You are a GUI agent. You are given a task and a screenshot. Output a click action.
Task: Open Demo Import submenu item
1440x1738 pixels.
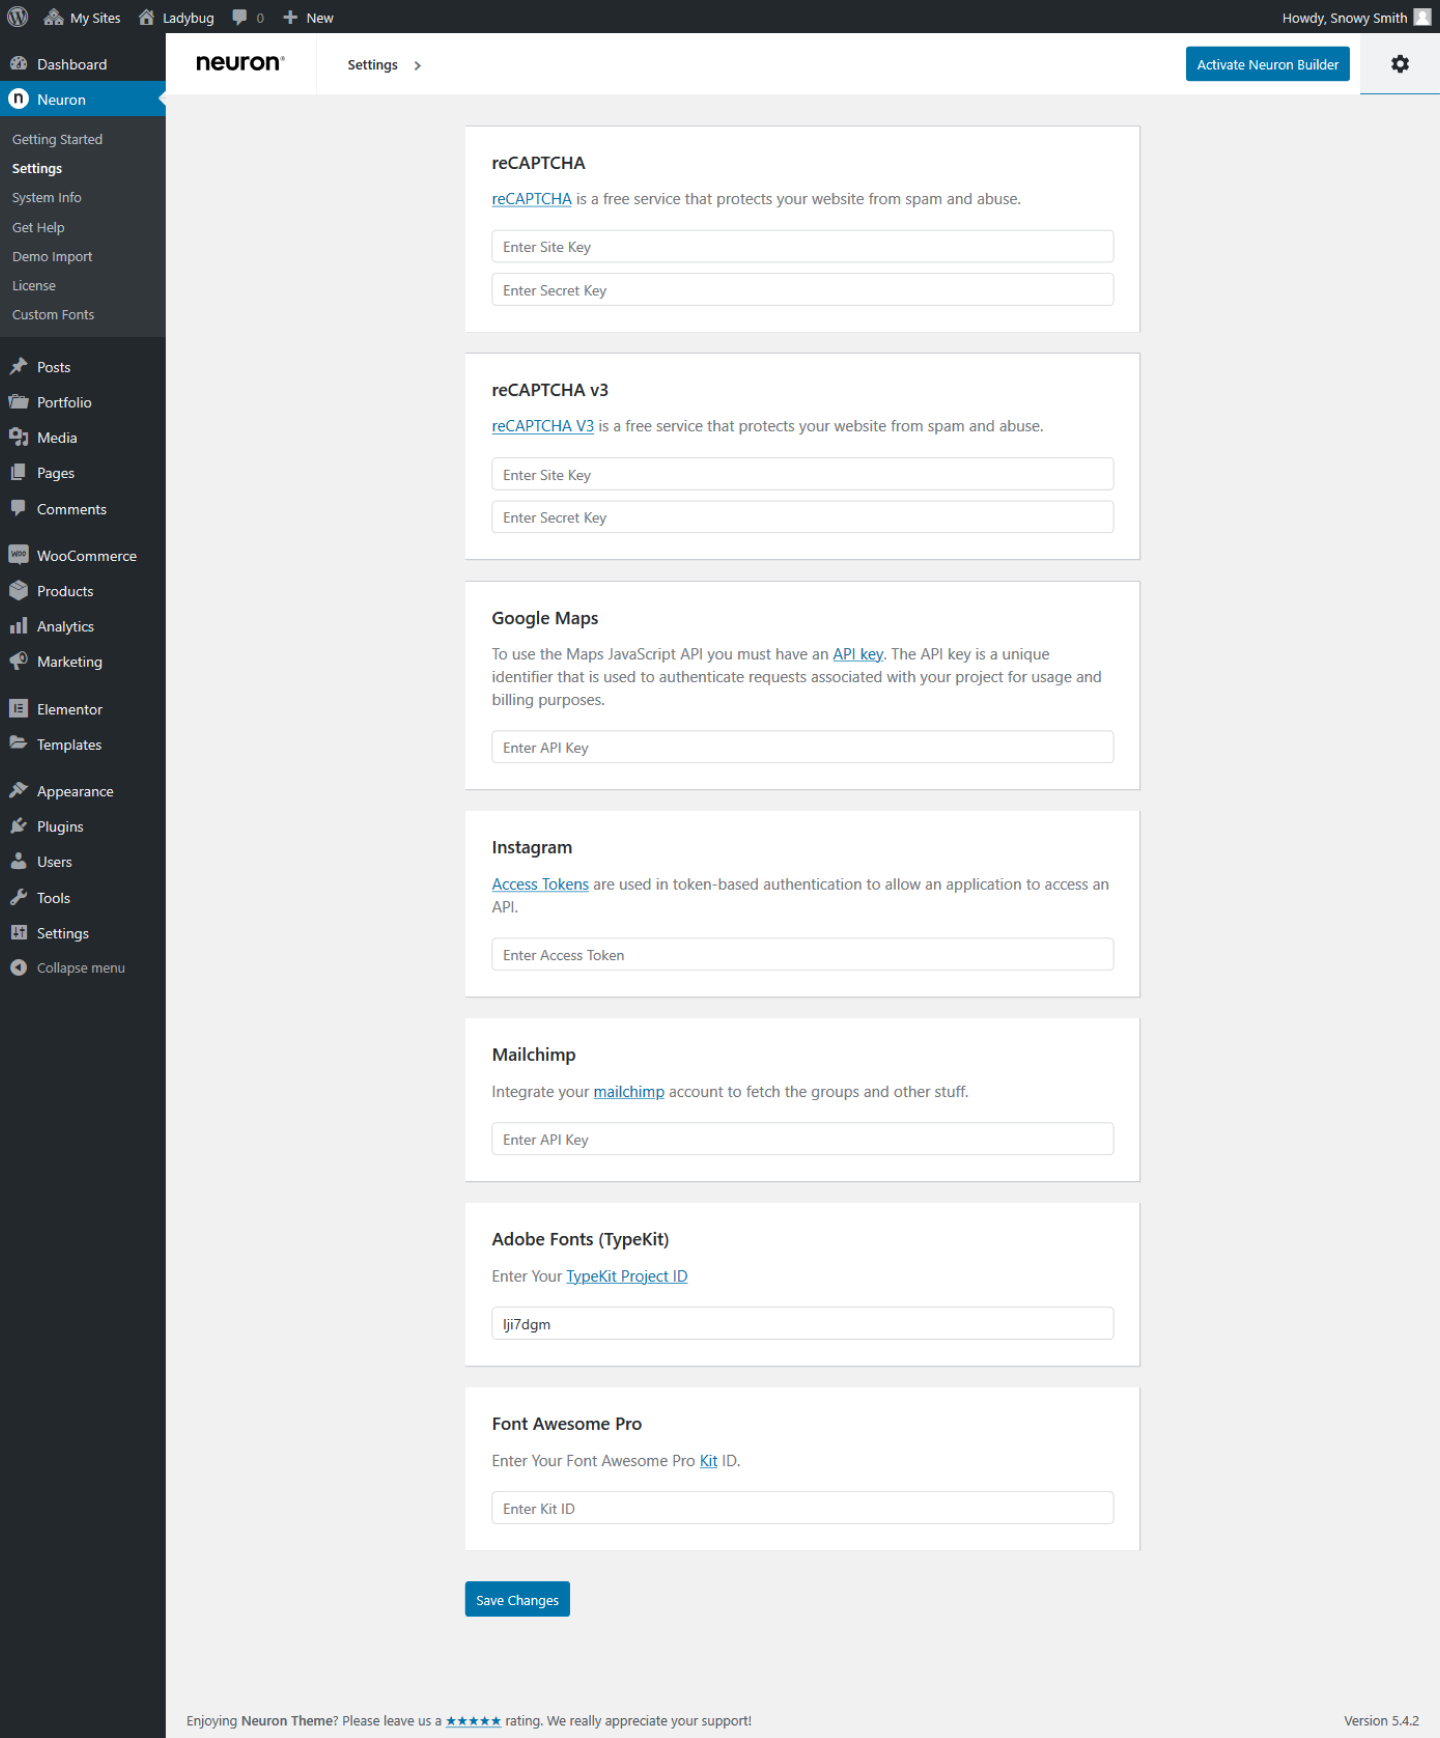(x=52, y=256)
